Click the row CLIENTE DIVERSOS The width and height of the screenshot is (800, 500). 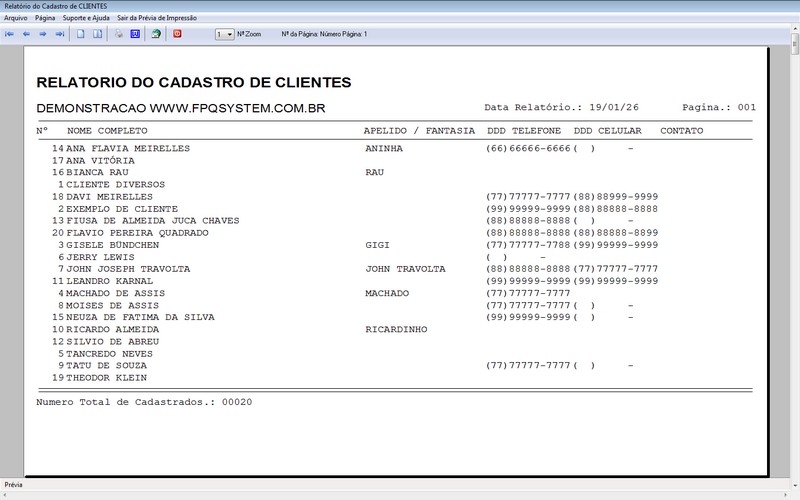click(115, 185)
